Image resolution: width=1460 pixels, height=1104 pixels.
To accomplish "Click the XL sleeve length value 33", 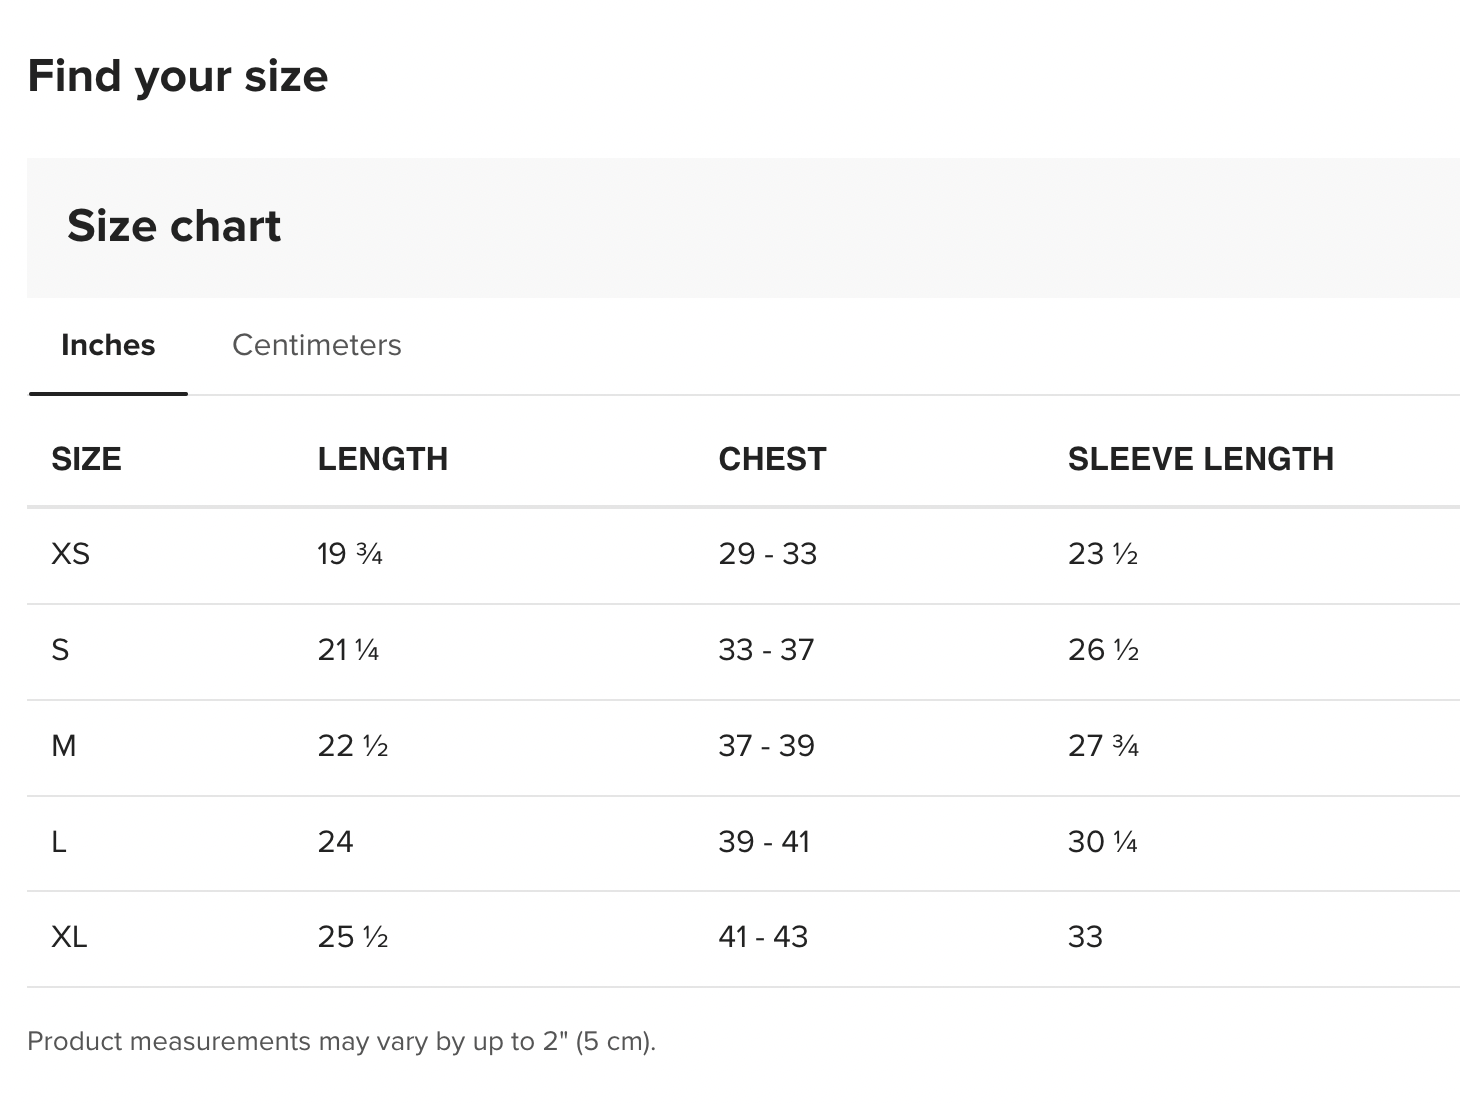I will pos(1085,937).
